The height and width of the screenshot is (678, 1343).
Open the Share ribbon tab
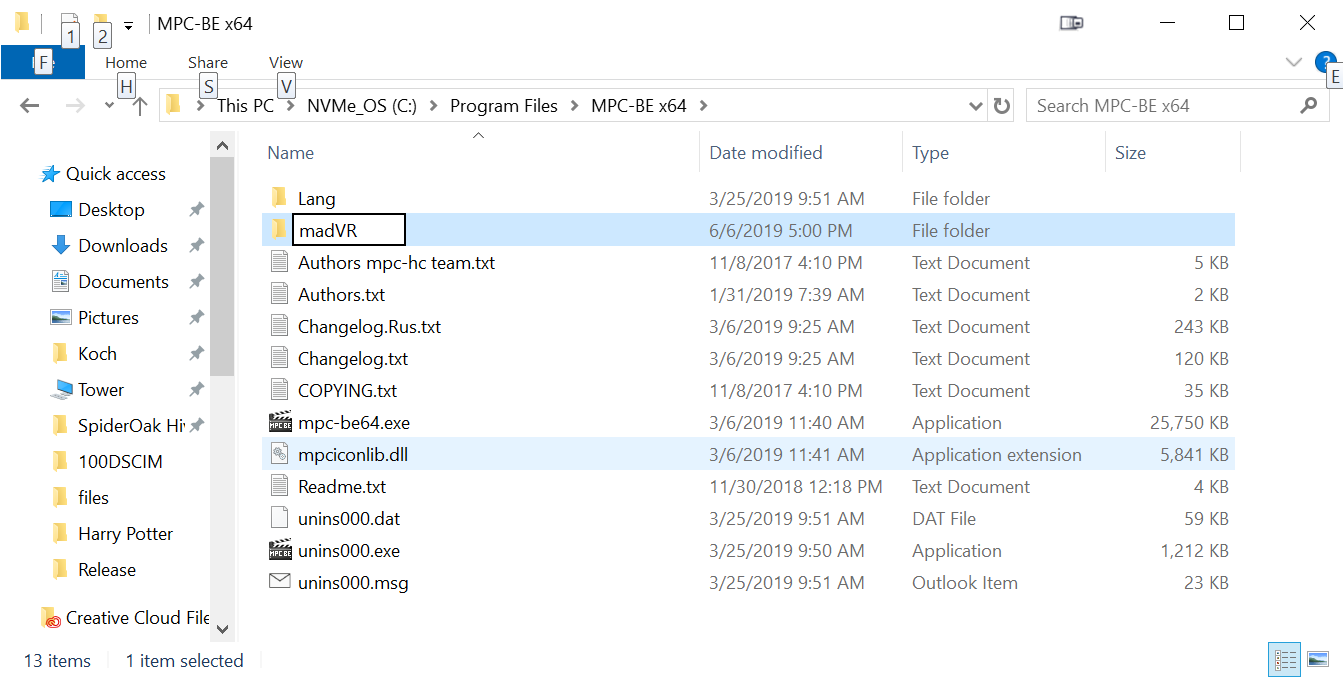point(208,62)
